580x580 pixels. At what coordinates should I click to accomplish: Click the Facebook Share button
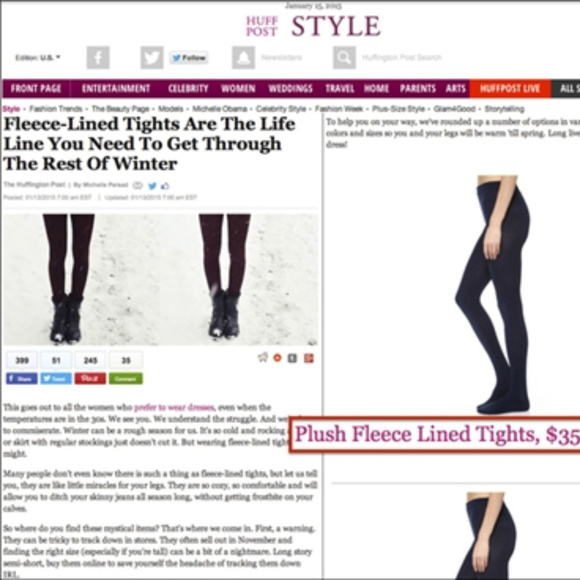(x=22, y=378)
